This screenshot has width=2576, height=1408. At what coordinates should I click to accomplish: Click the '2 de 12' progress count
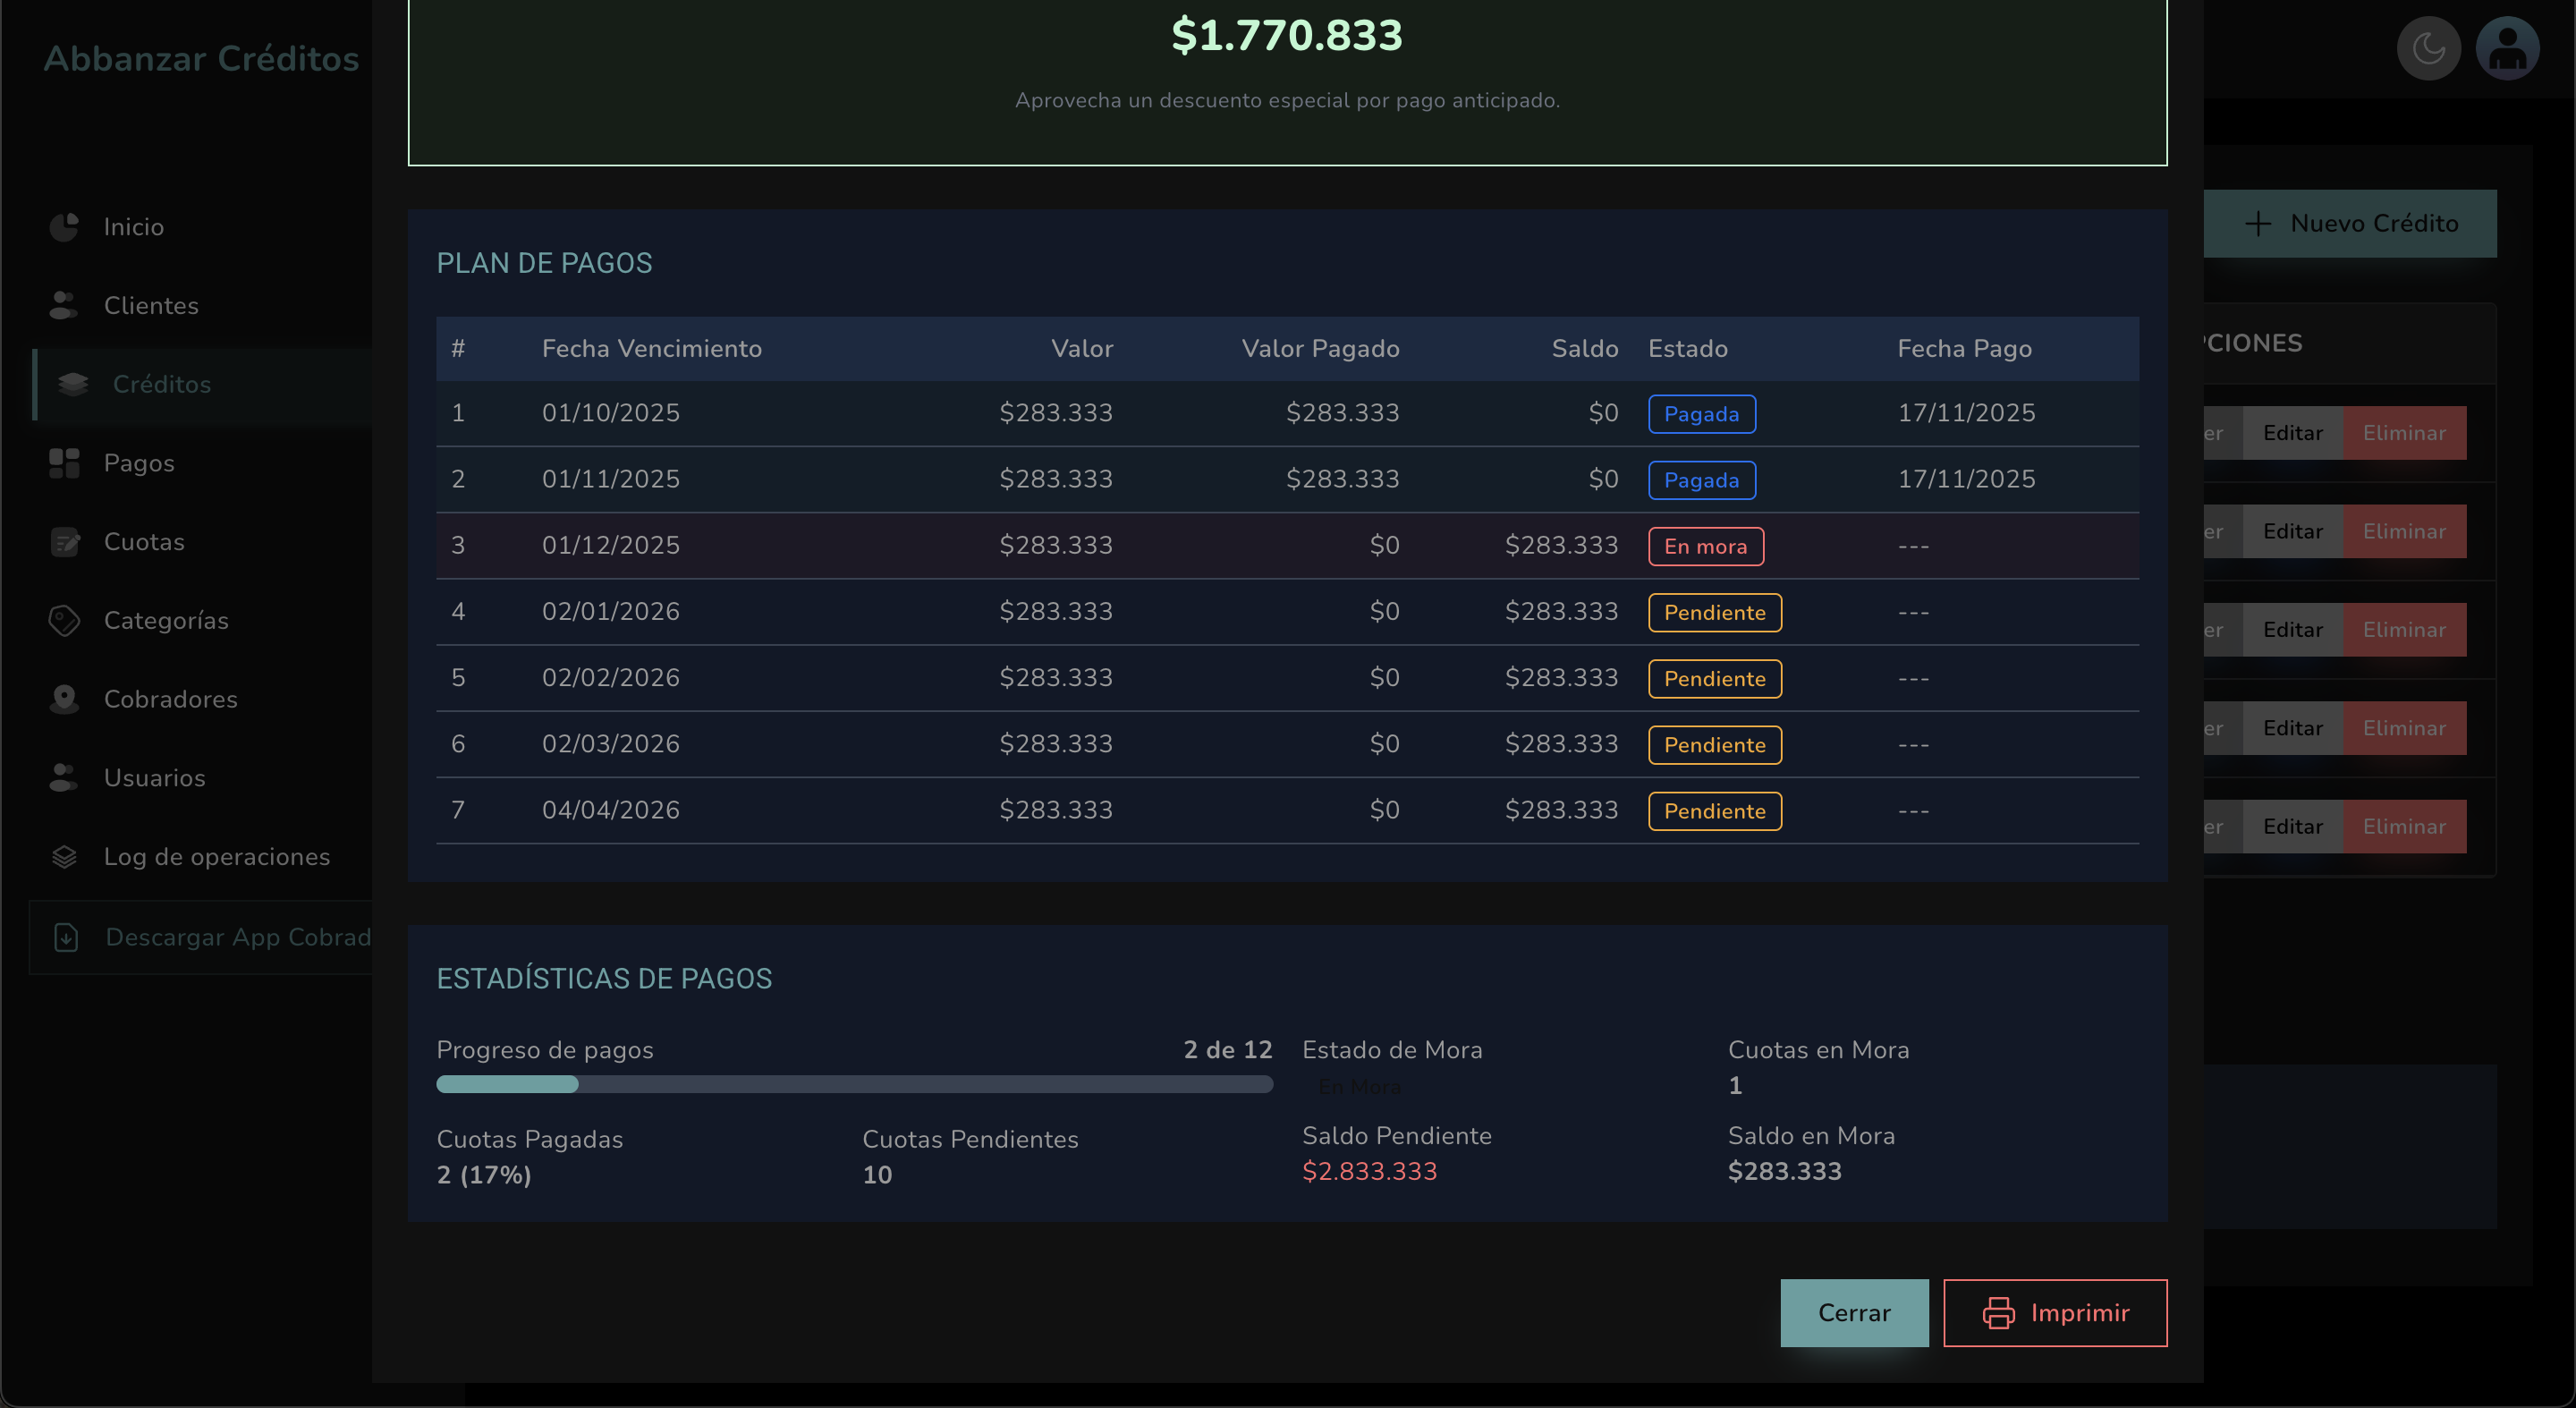1227,1050
